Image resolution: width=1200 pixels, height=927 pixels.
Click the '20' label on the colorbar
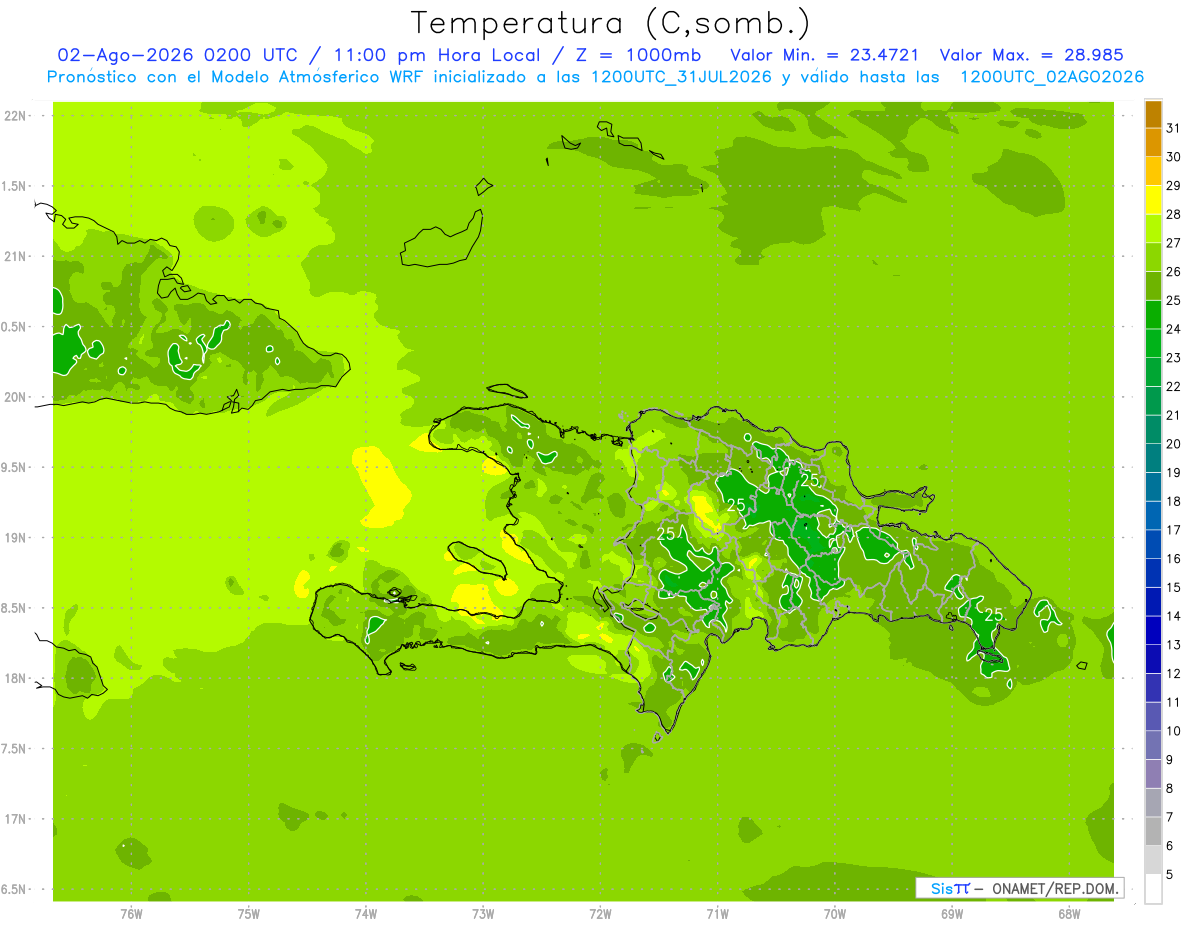coord(1173,444)
